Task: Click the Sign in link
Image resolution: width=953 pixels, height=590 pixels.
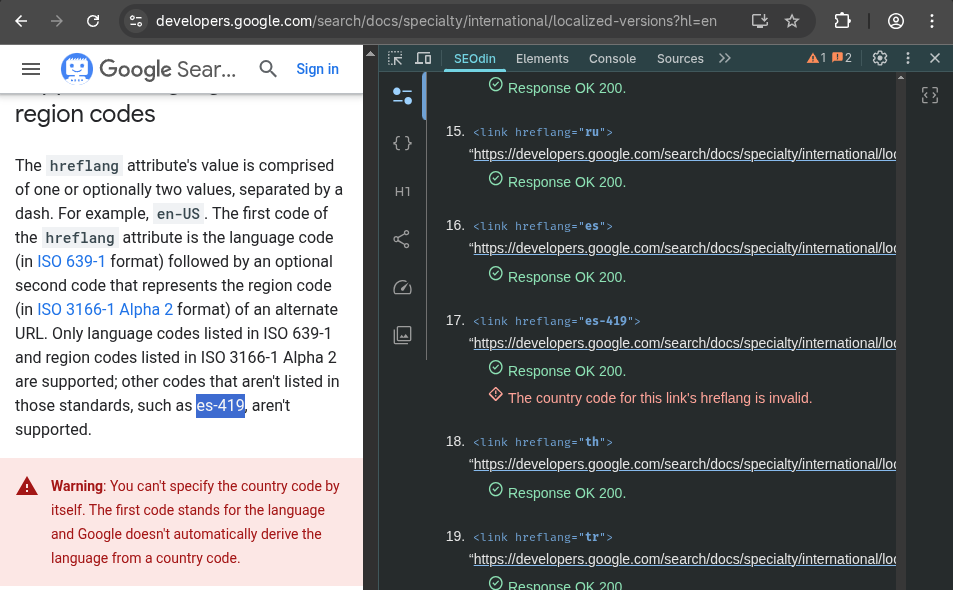Action: pos(317,69)
